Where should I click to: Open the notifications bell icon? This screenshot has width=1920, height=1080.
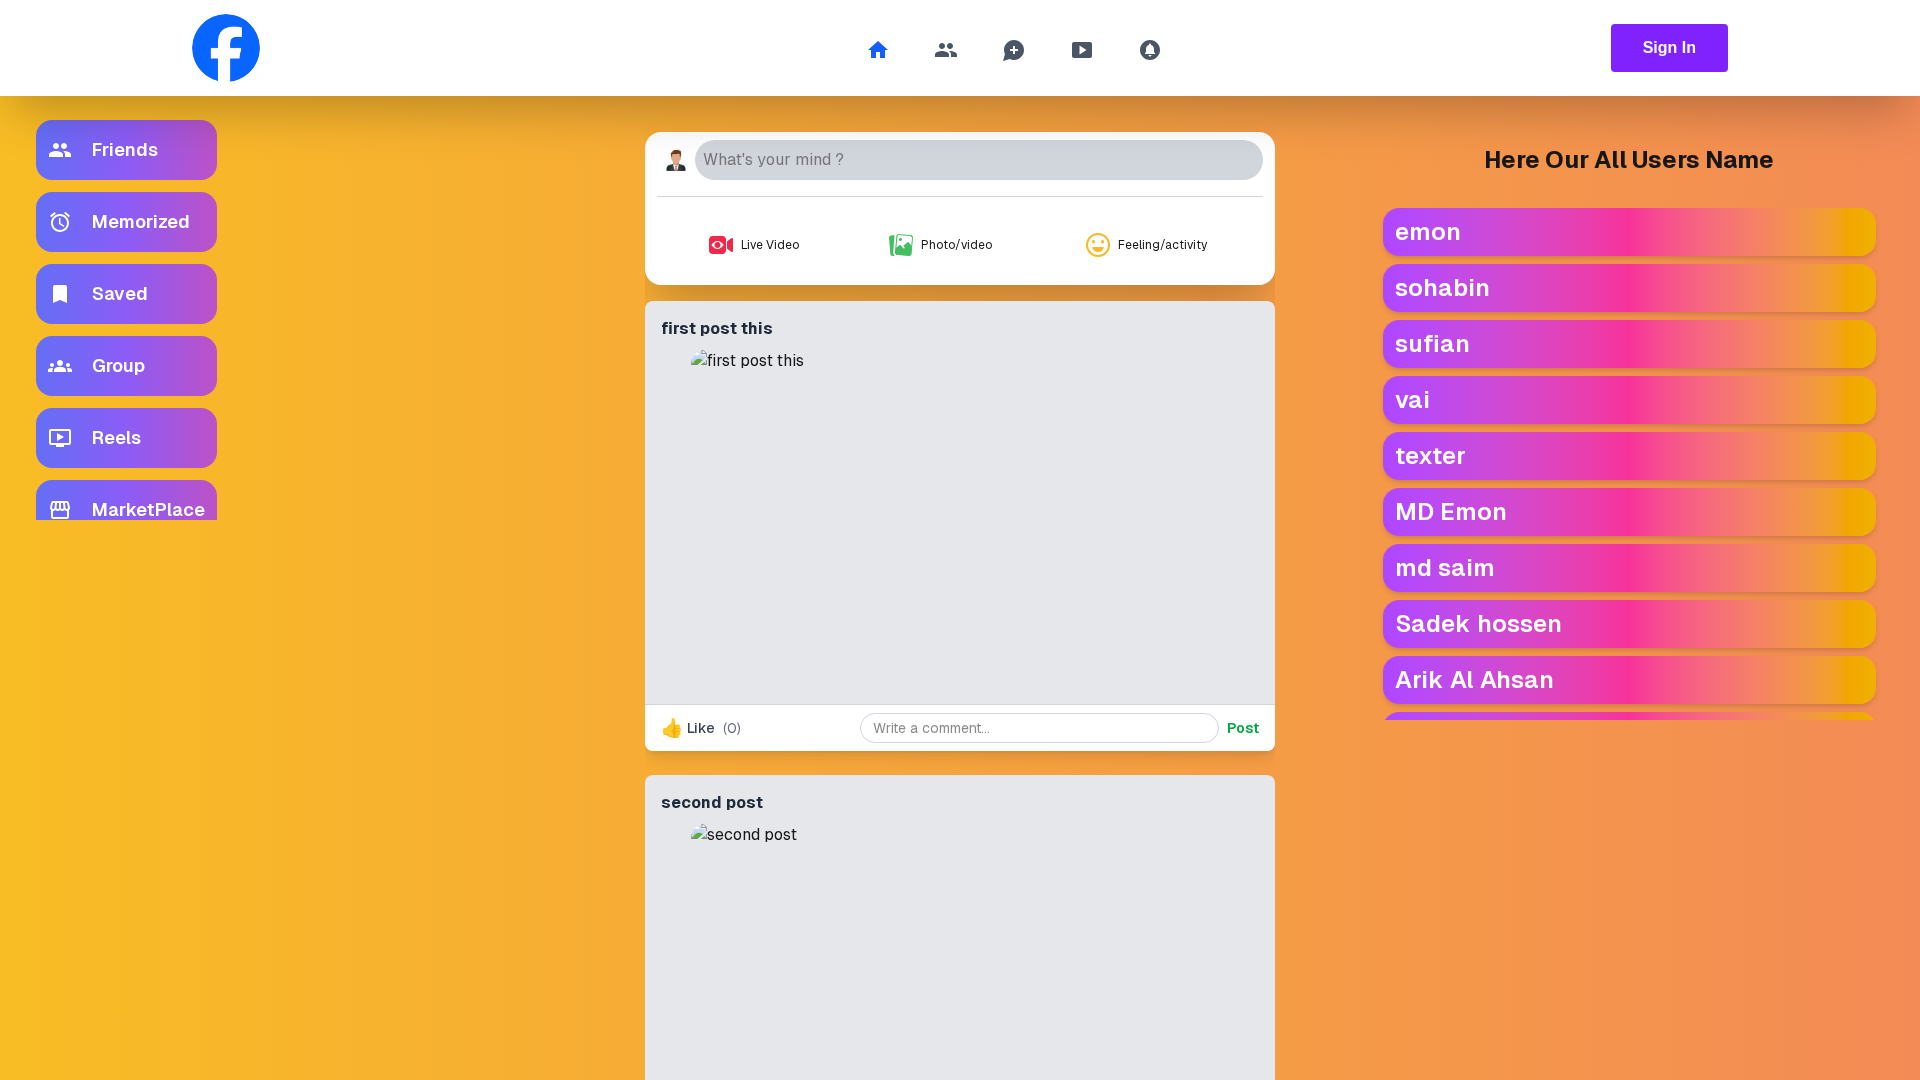(1150, 50)
